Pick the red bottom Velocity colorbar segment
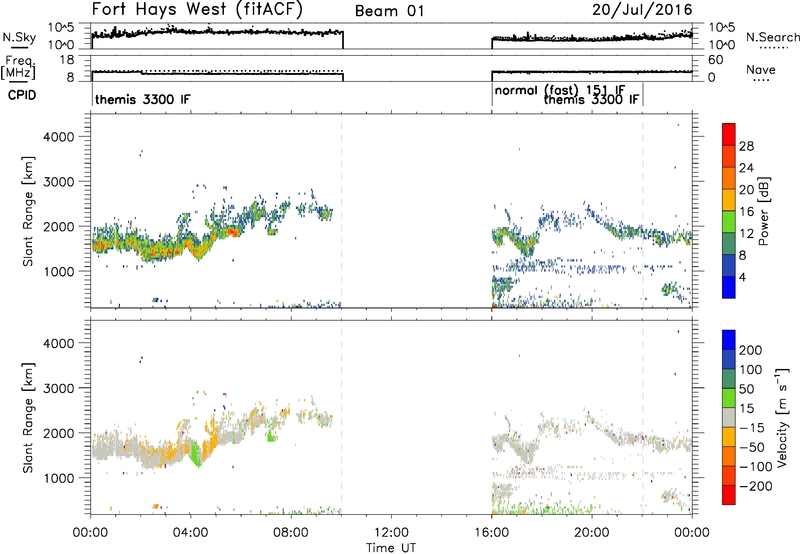Screen dimensions: 800x554 pyautogui.click(x=729, y=495)
